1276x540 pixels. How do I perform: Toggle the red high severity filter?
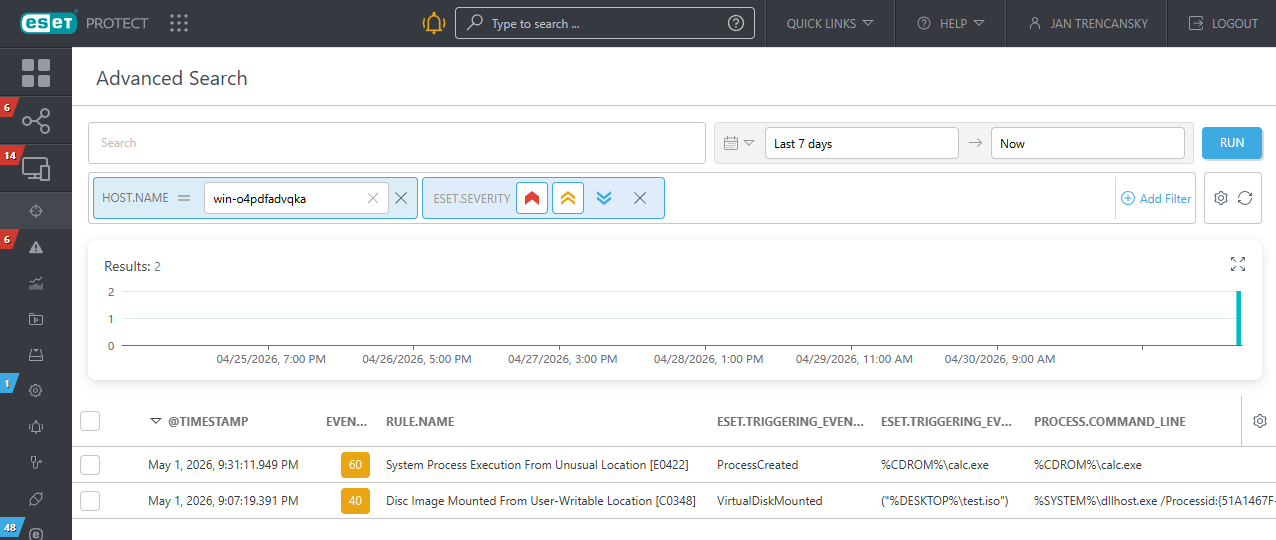tap(532, 198)
